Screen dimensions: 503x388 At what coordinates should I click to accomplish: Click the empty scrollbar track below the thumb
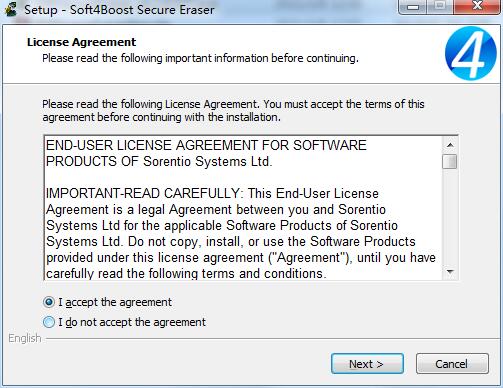coord(450,217)
